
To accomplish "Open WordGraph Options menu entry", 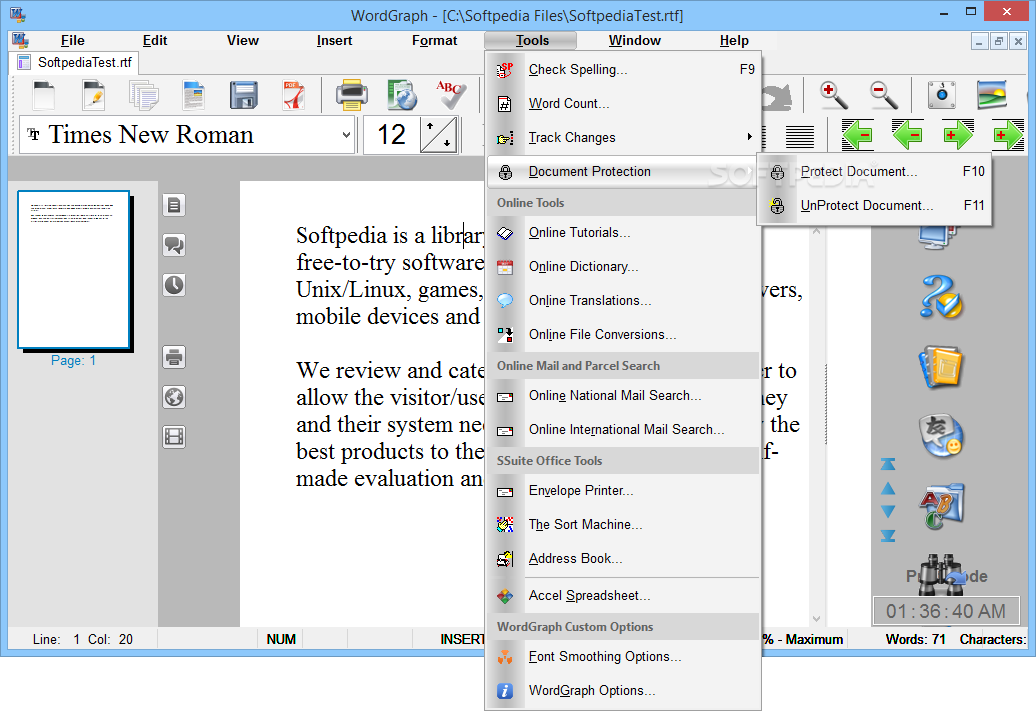I will [x=623, y=691].
